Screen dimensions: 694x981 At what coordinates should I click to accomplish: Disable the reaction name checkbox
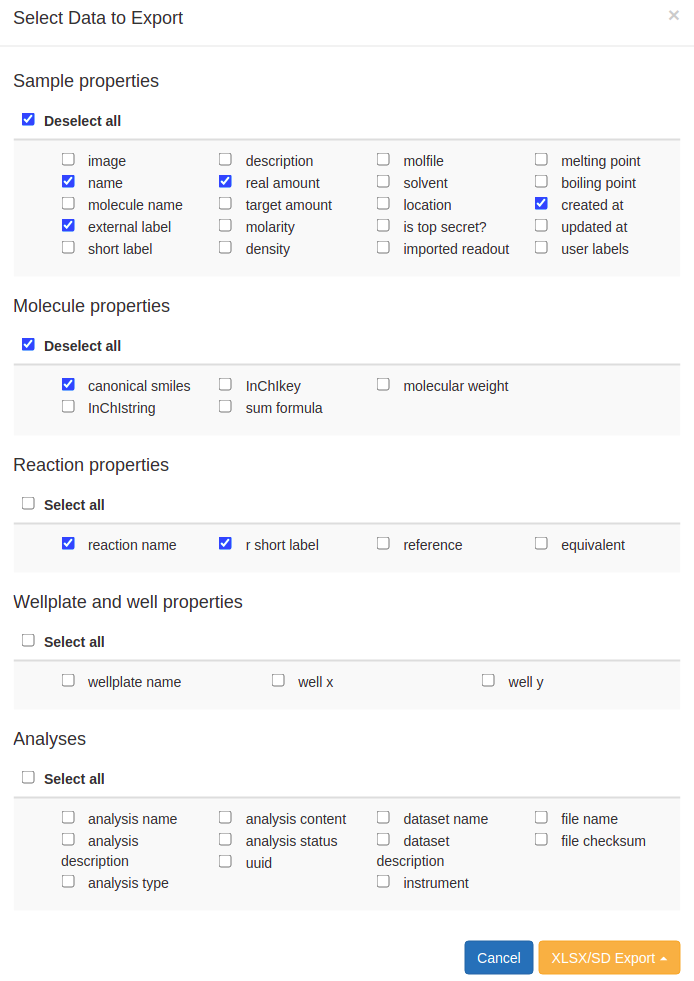tap(68, 542)
